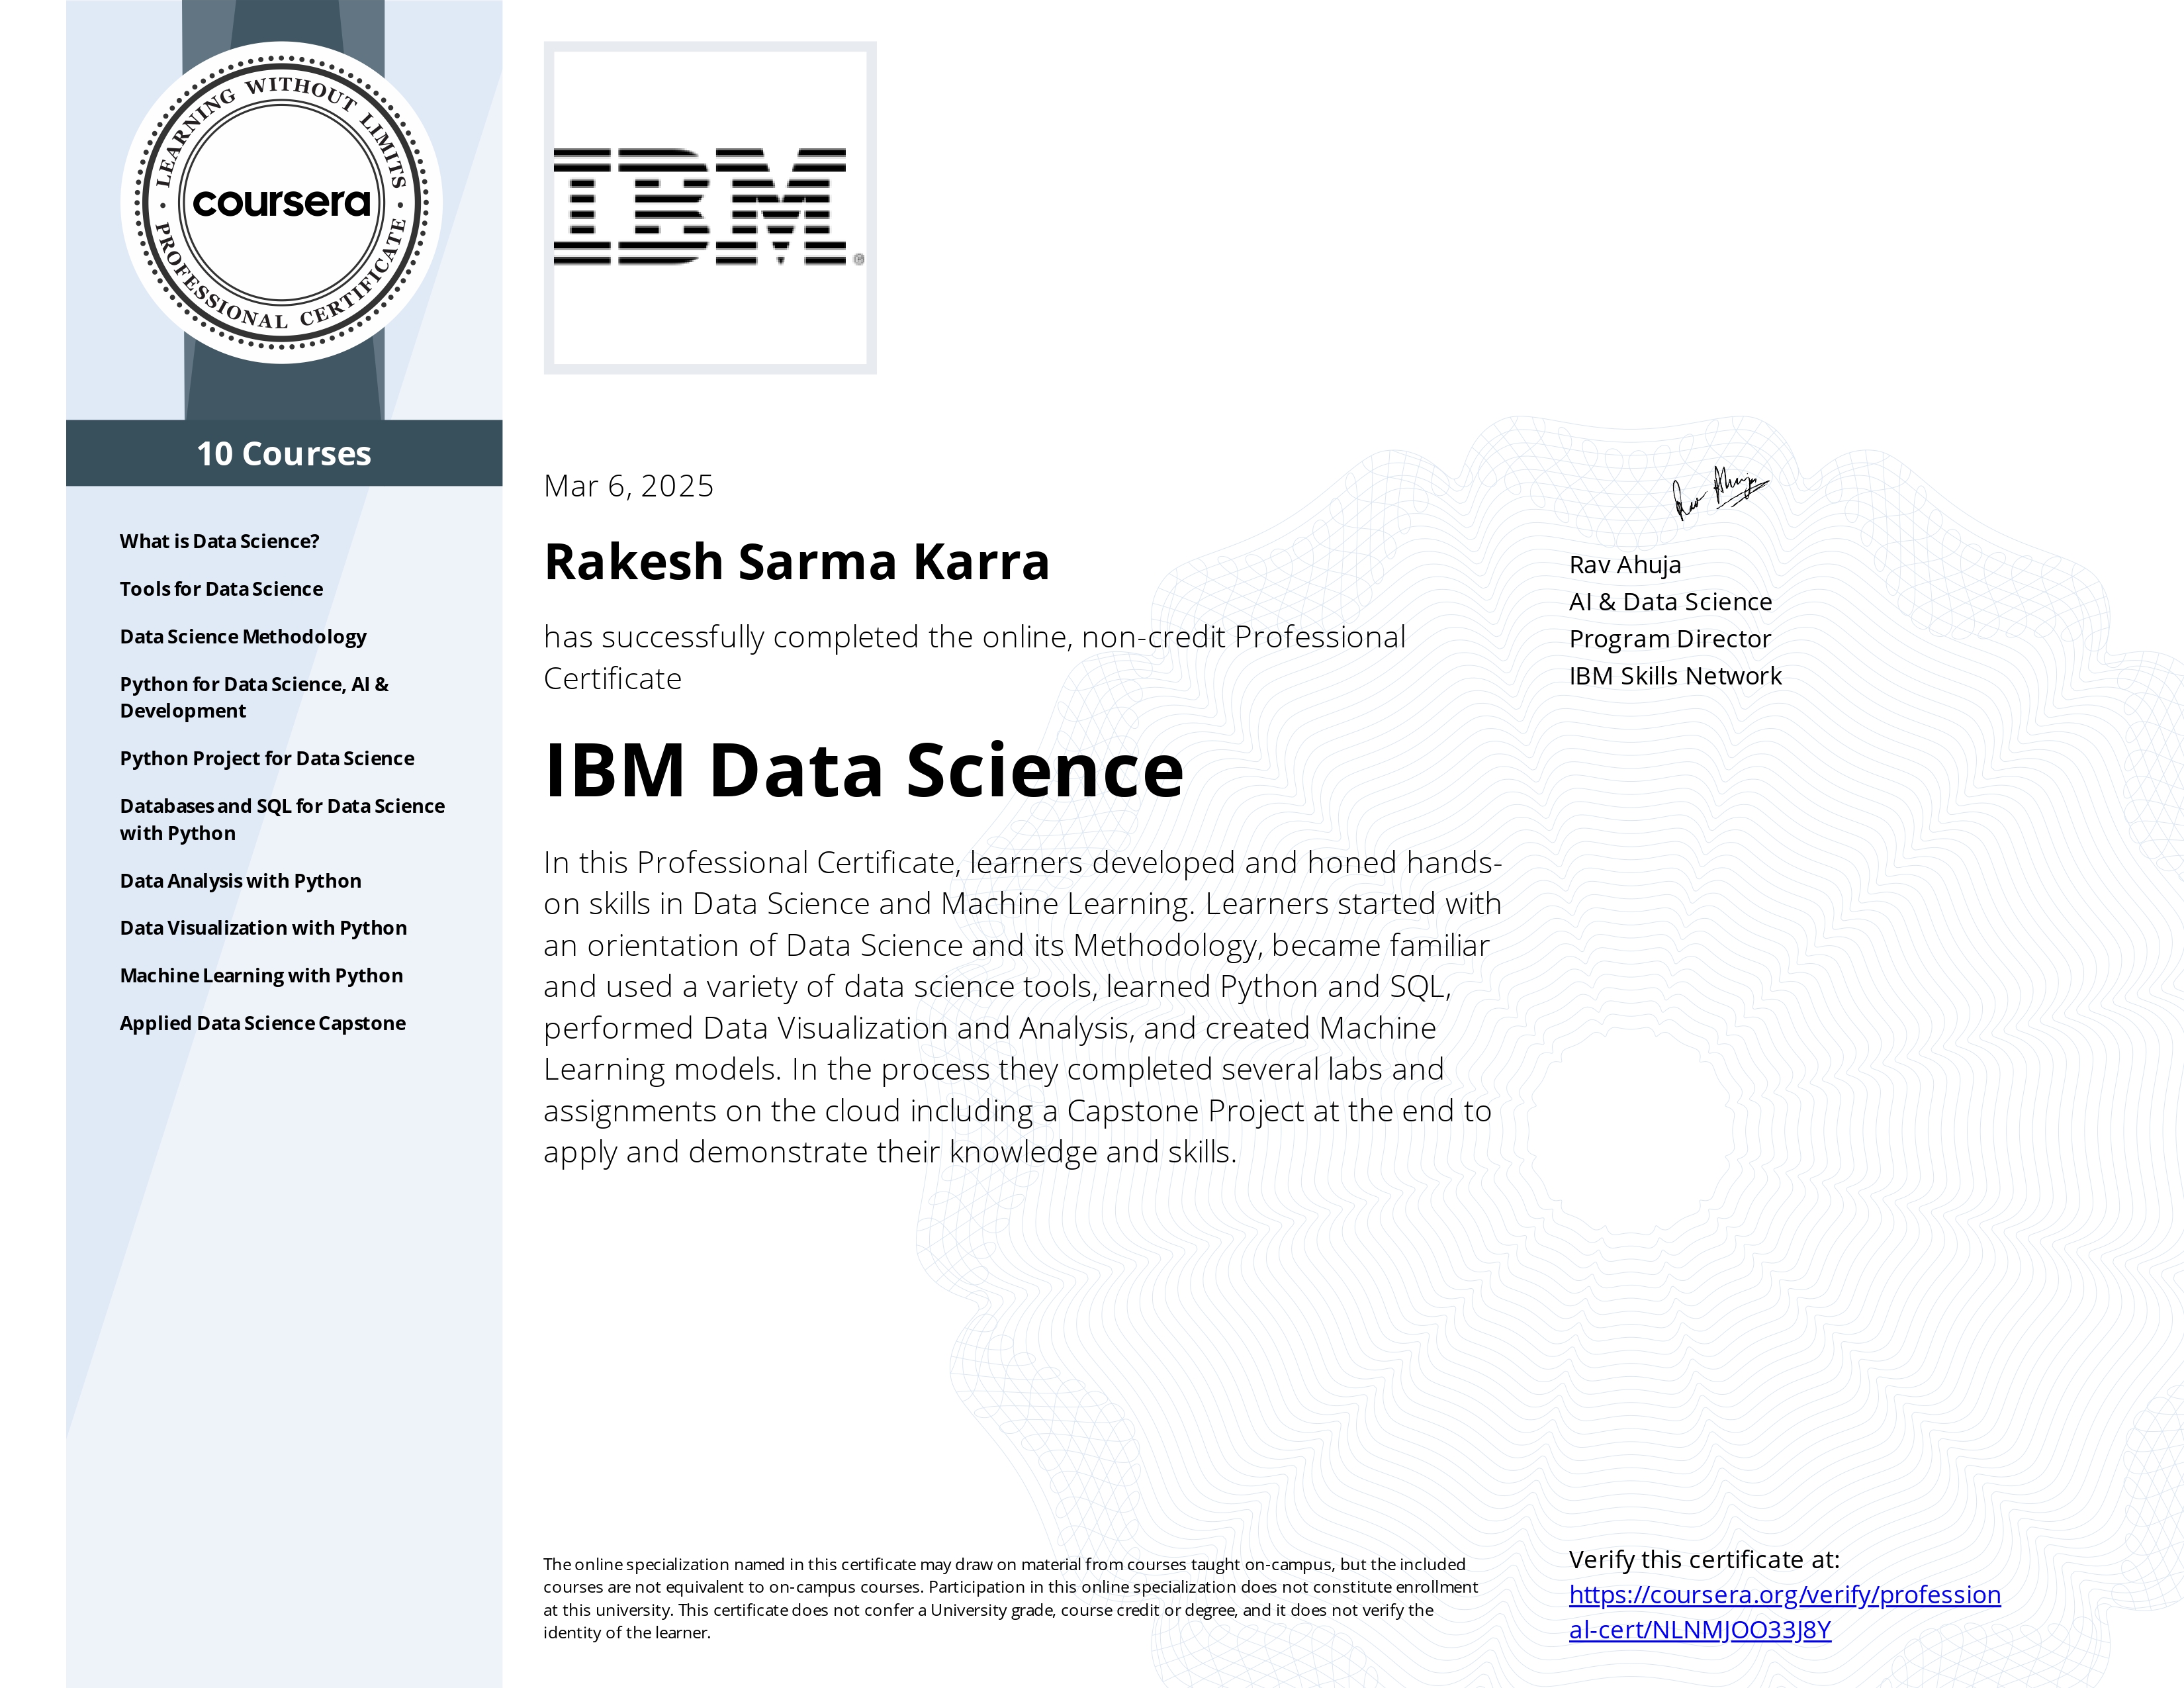Select the Machine Learning with Python course
Image resolution: width=2184 pixels, height=1688 pixels.
tap(261, 975)
